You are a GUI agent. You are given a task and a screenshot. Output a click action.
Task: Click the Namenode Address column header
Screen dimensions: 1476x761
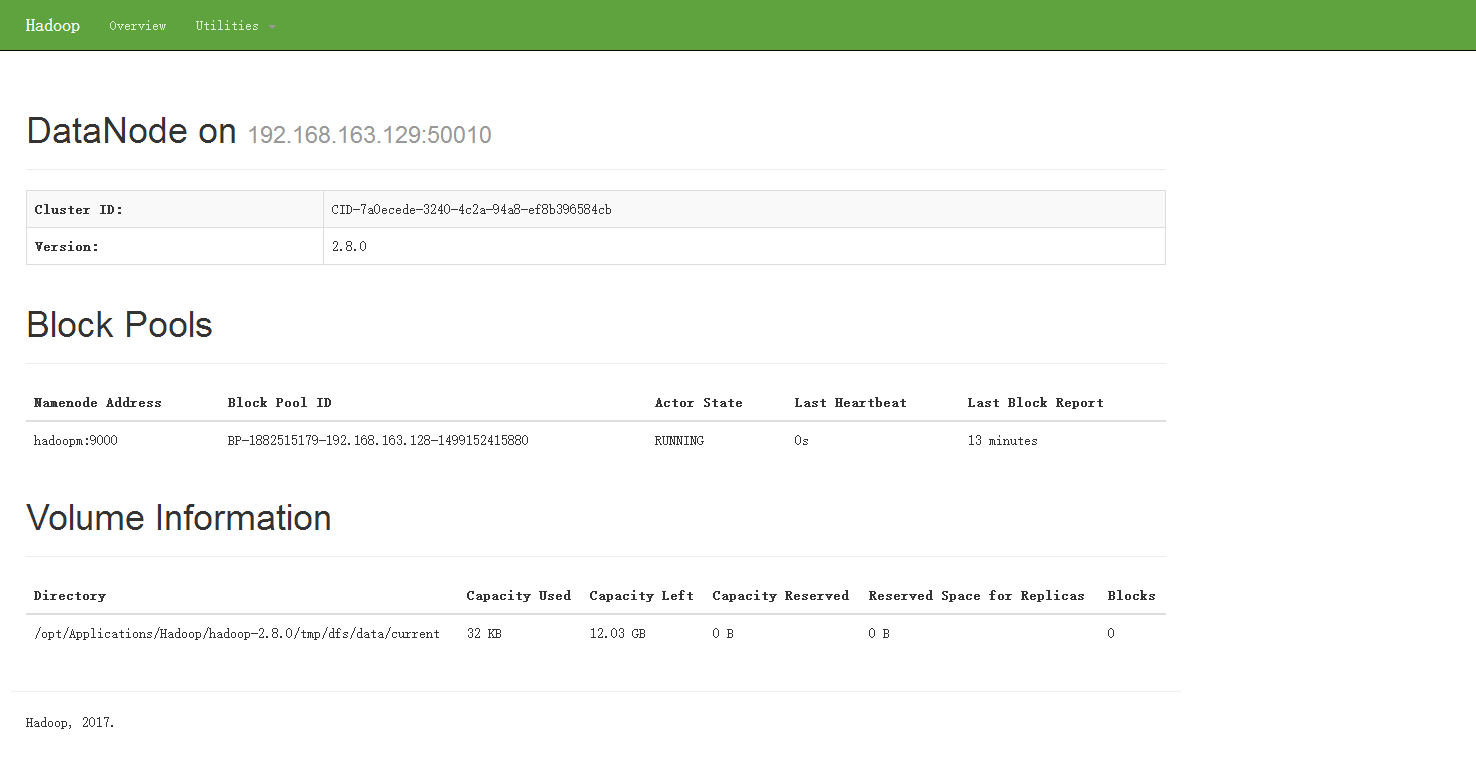tap(98, 403)
